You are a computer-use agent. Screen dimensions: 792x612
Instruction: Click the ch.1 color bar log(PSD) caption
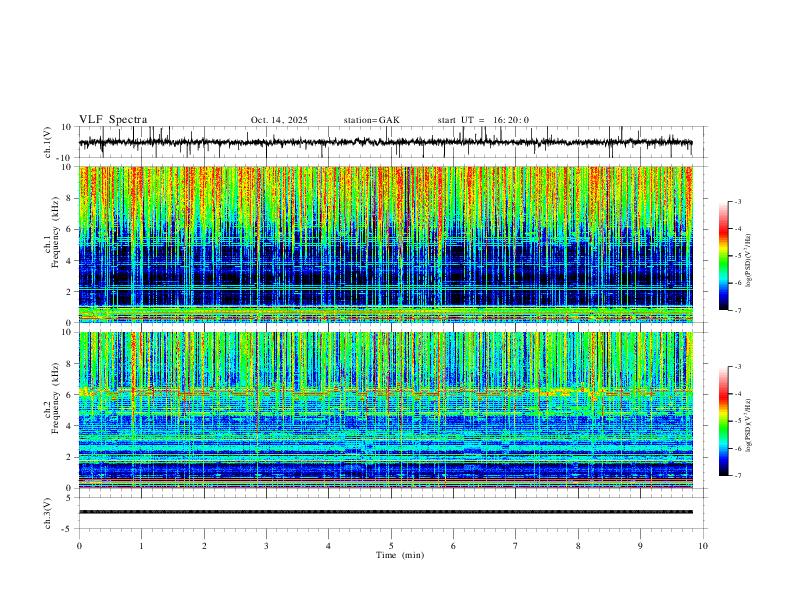pyautogui.click(x=749, y=260)
